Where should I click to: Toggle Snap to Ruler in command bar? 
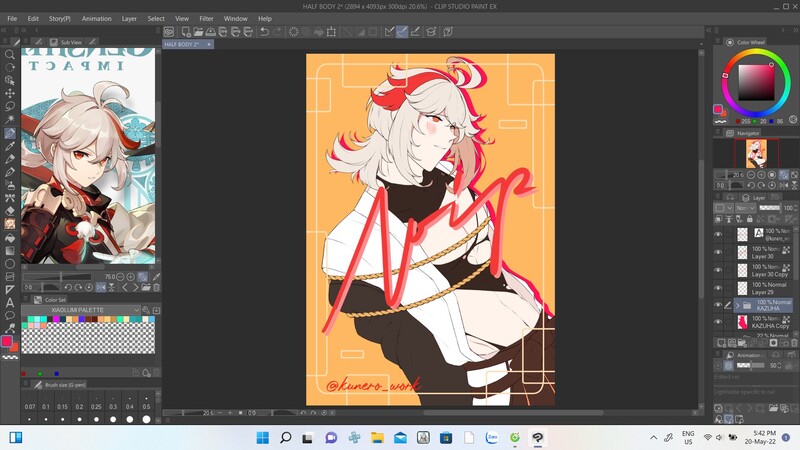[389, 32]
